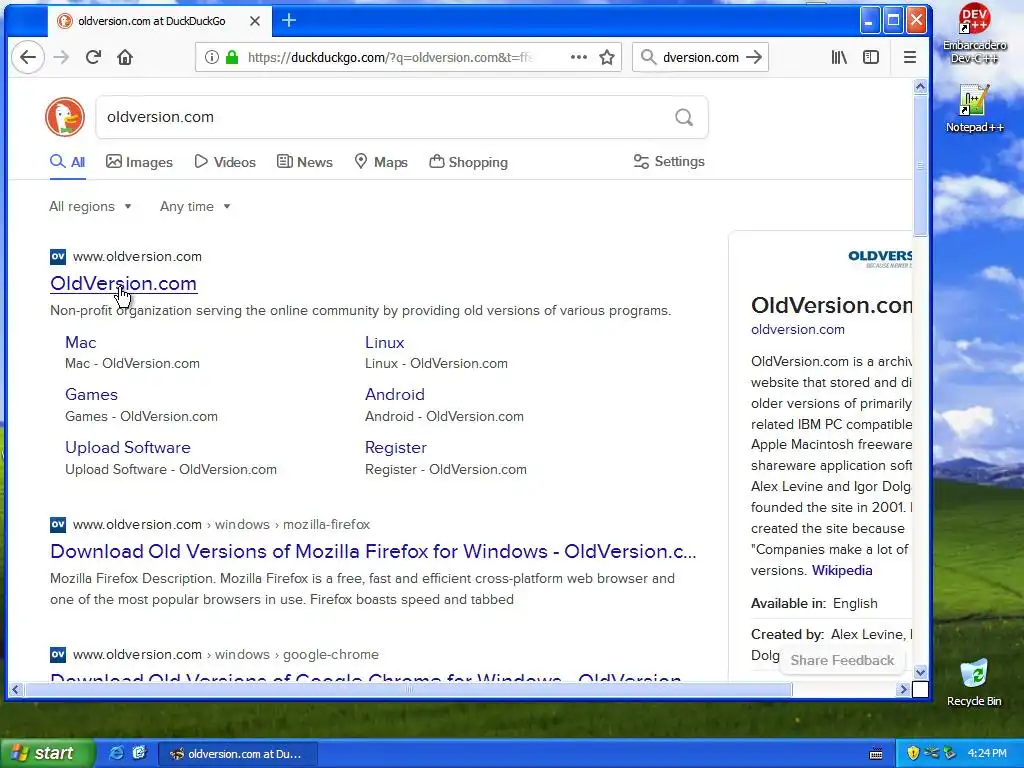Toggle the sidebar view icon
1024x768 pixels.
tap(871, 57)
